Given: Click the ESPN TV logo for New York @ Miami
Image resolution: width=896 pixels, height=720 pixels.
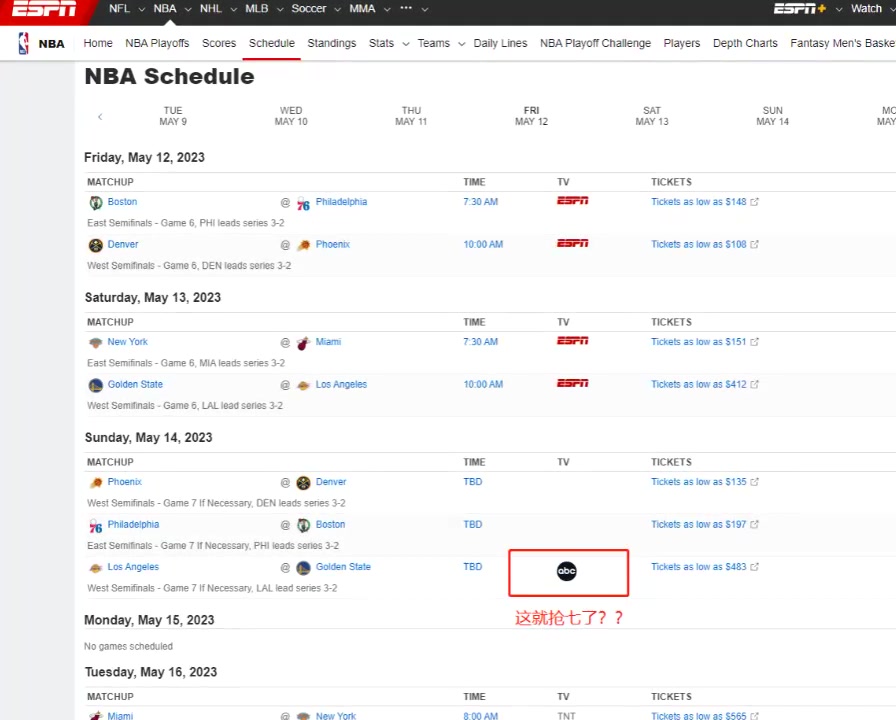Looking at the screenshot, I should pyautogui.click(x=573, y=341).
